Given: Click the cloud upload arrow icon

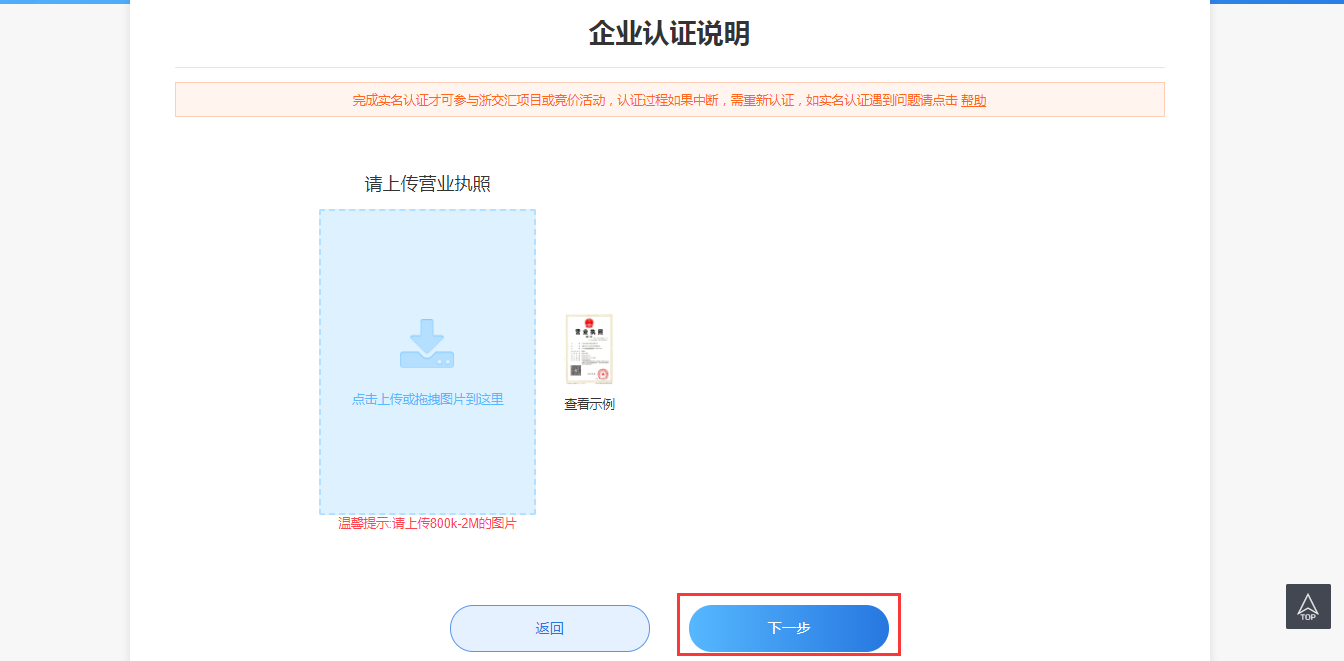Looking at the screenshot, I should coord(427,335).
